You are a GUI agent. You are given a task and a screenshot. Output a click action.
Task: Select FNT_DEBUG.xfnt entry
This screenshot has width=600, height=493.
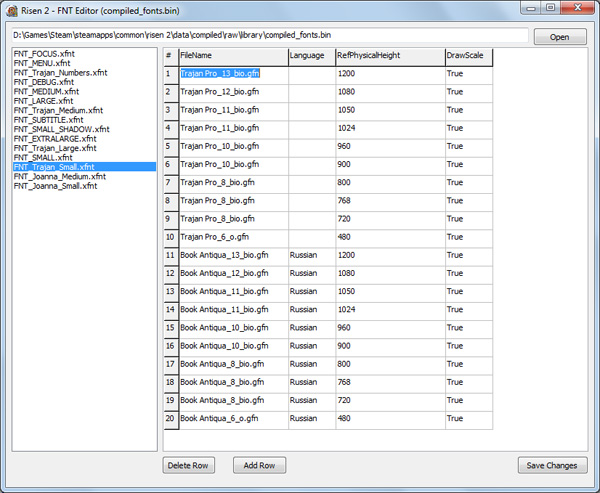click(84, 82)
